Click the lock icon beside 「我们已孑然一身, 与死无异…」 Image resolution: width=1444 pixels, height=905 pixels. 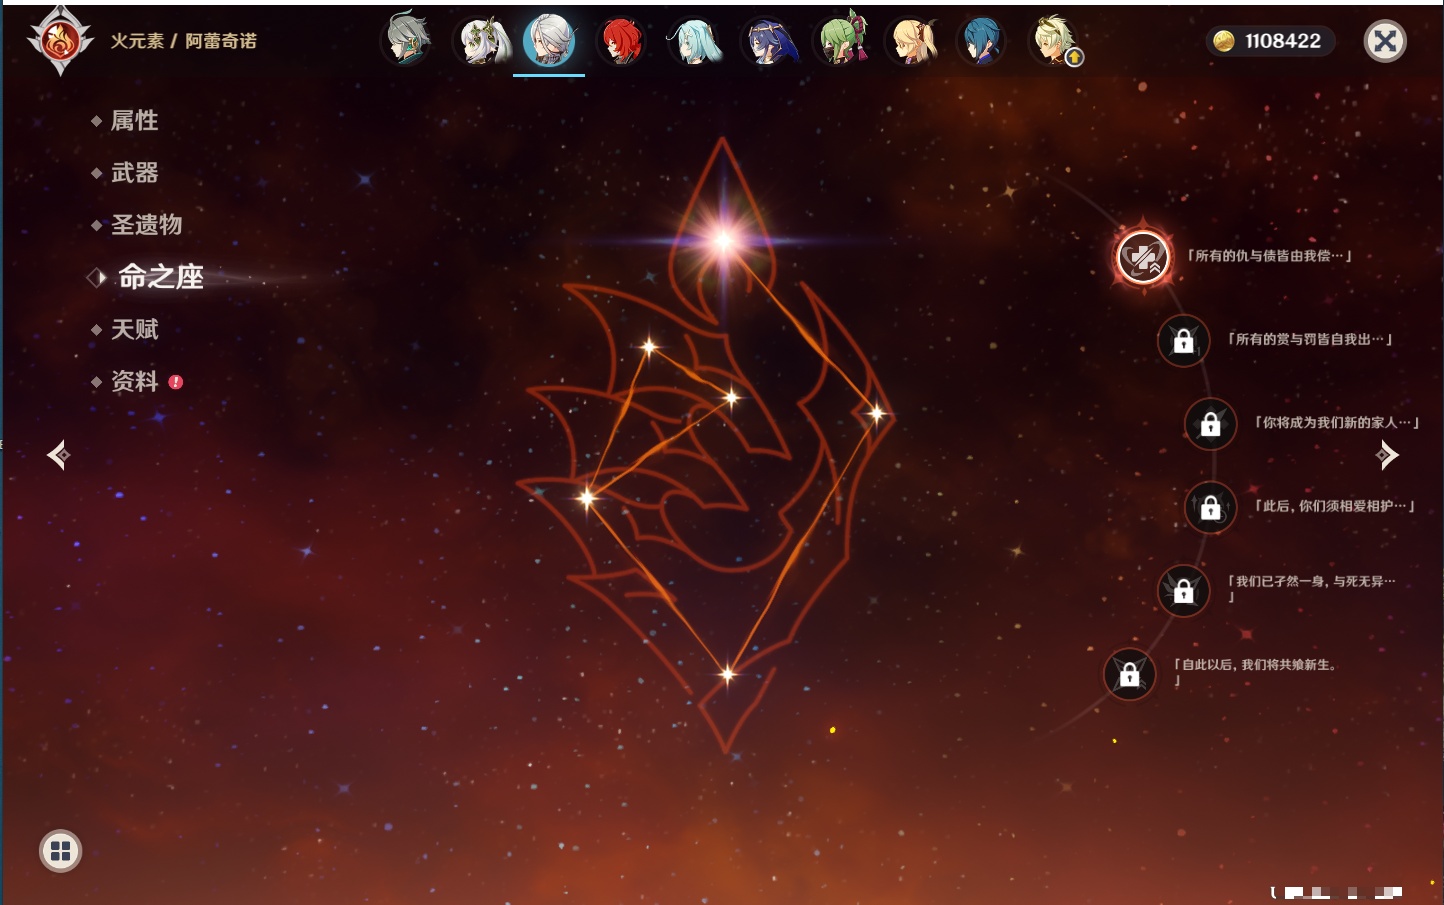1183,591
